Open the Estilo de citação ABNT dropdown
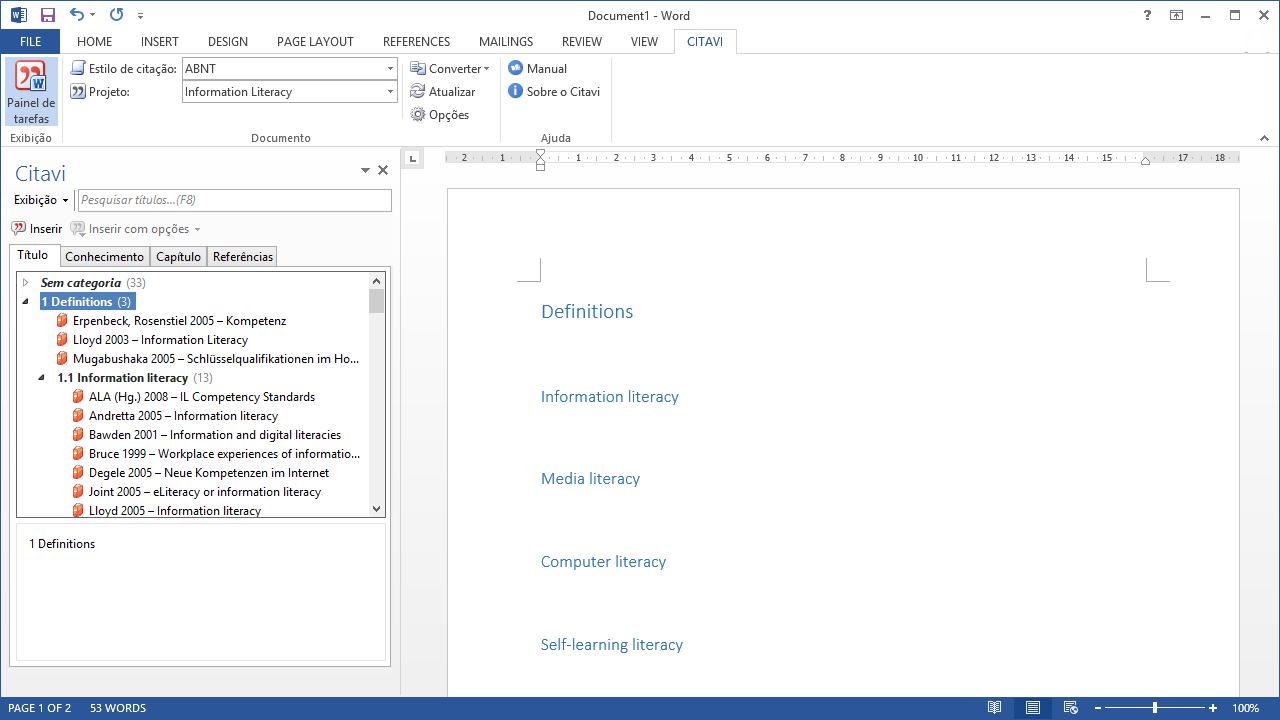This screenshot has width=1280, height=720. pos(390,69)
